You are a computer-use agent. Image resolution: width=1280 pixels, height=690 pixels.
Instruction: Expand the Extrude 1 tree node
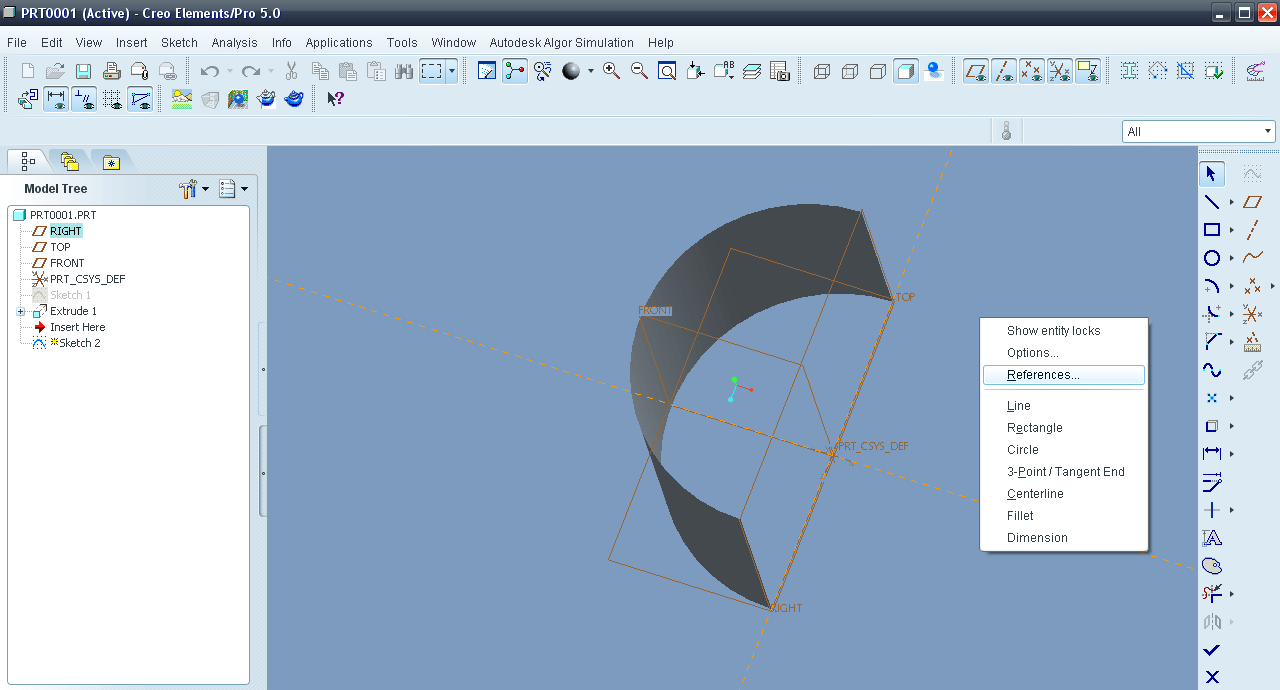pyautogui.click(x=21, y=311)
